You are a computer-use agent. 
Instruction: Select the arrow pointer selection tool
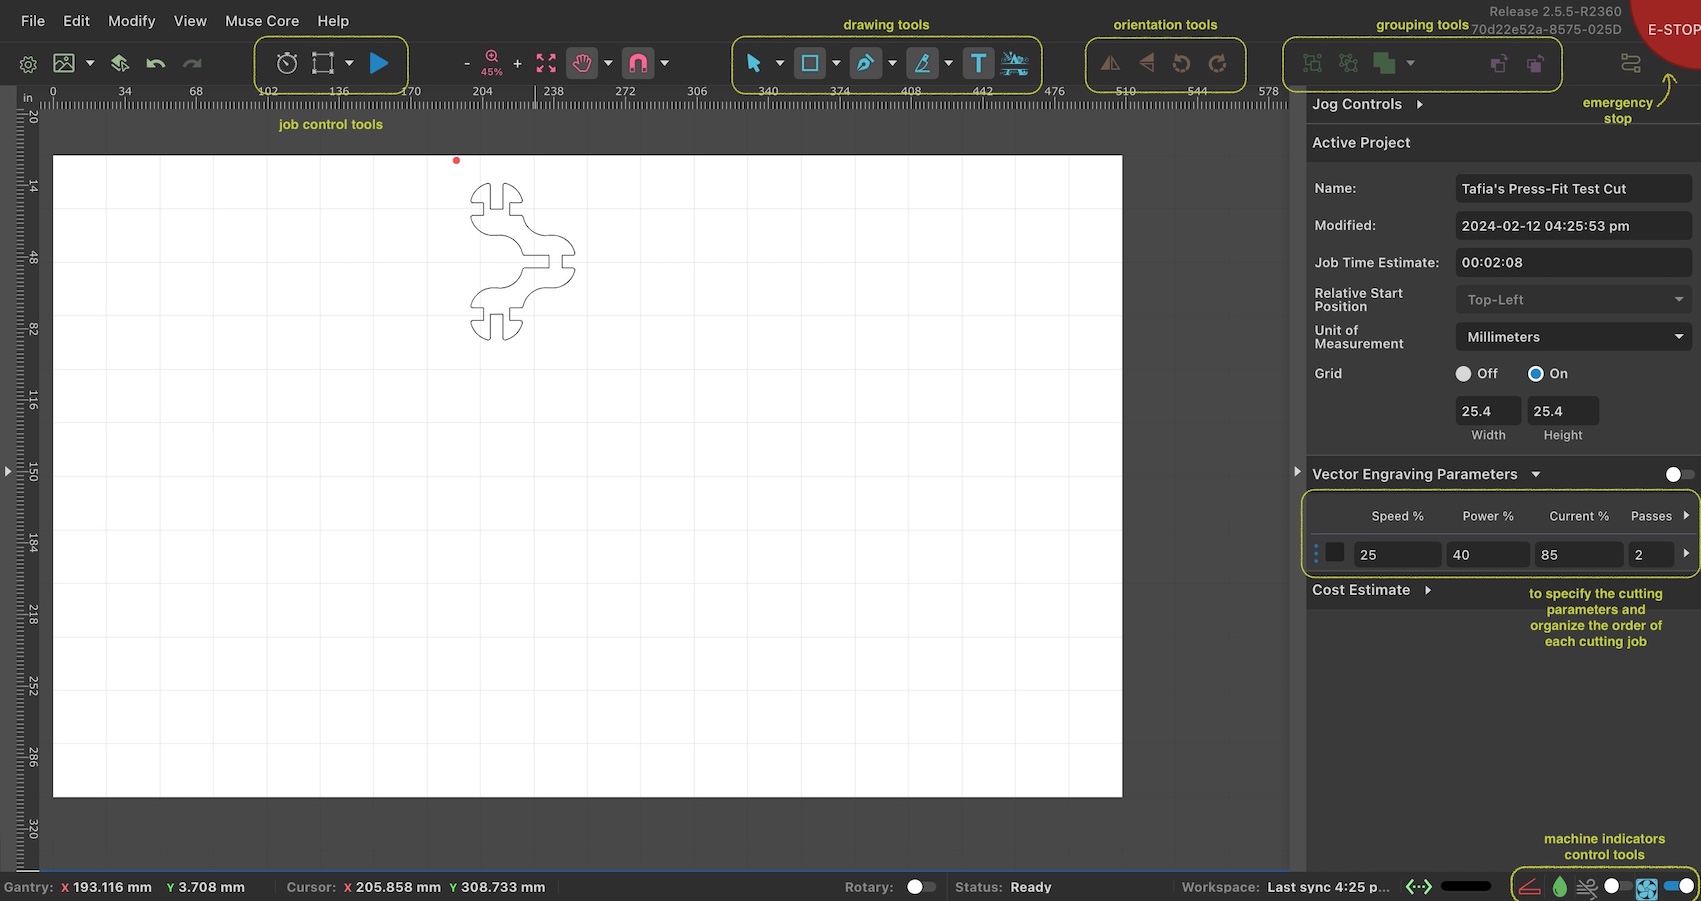pos(754,63)
